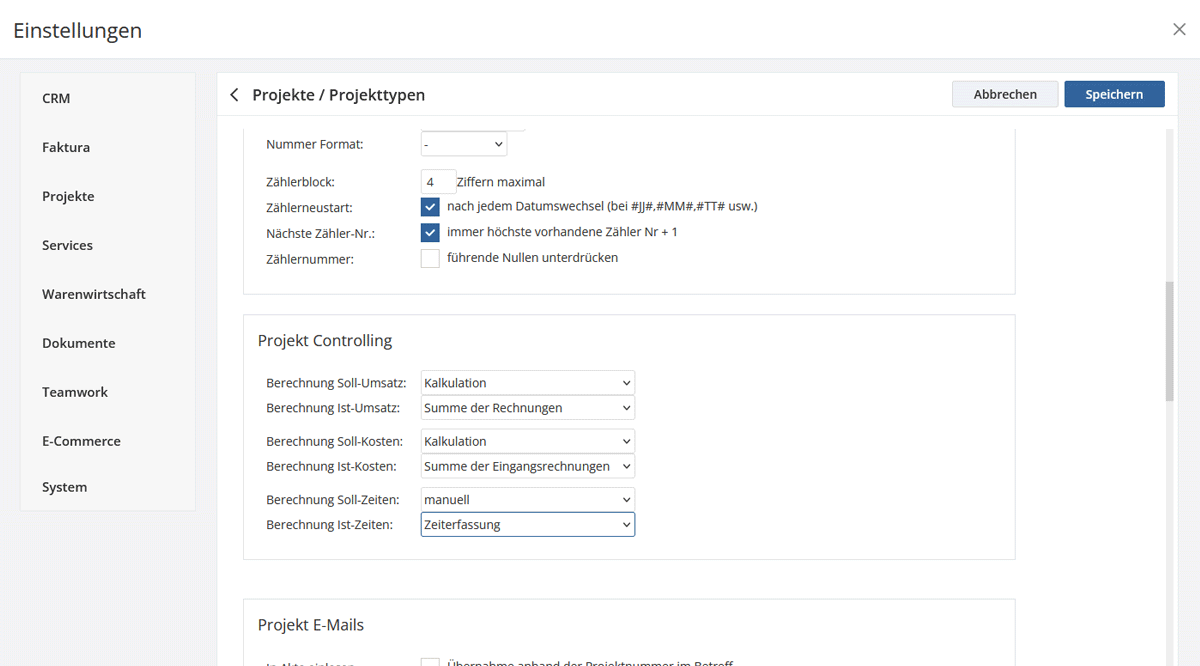1200x666 pixels.
Task: Open Berechnung Soll-Zeiten dropdown
Action: pos(527,500)
